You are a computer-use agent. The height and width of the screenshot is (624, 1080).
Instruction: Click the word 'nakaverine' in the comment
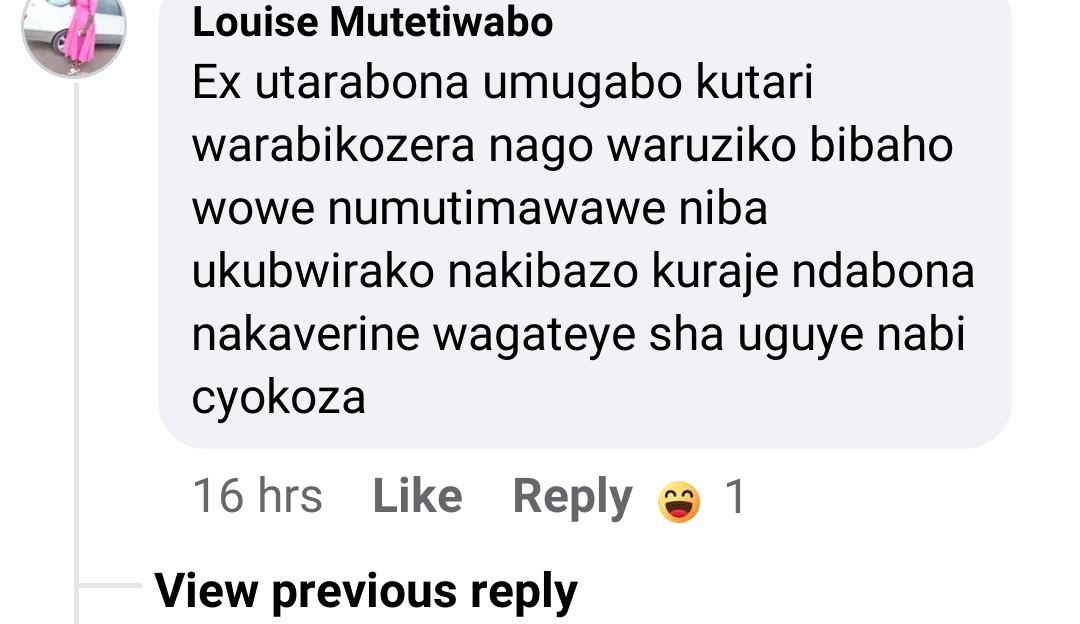point(306,335)
